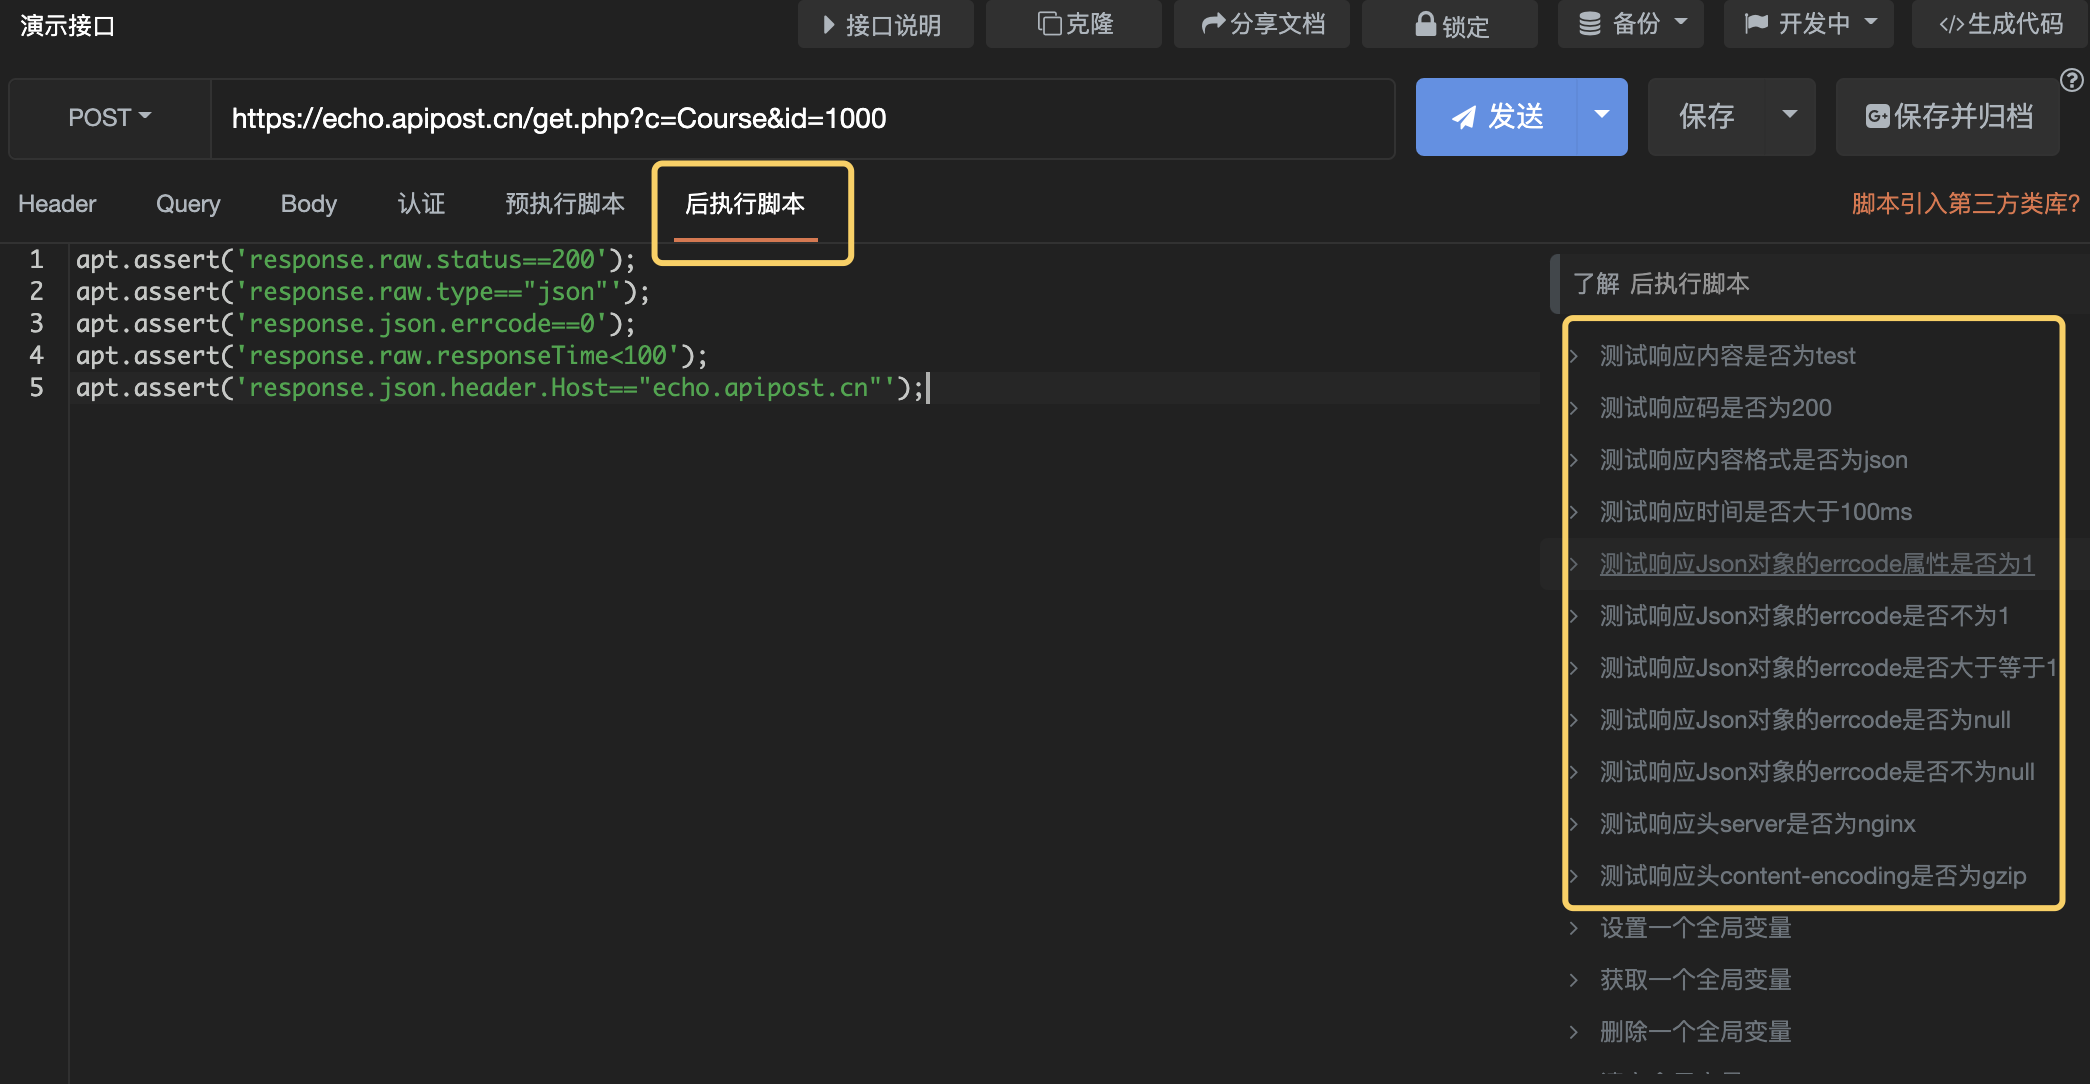This screenshot has width=2090, height=1084.
Task: Insert snippet 测试响应内容是否为test
Action: click(1727, 356)
